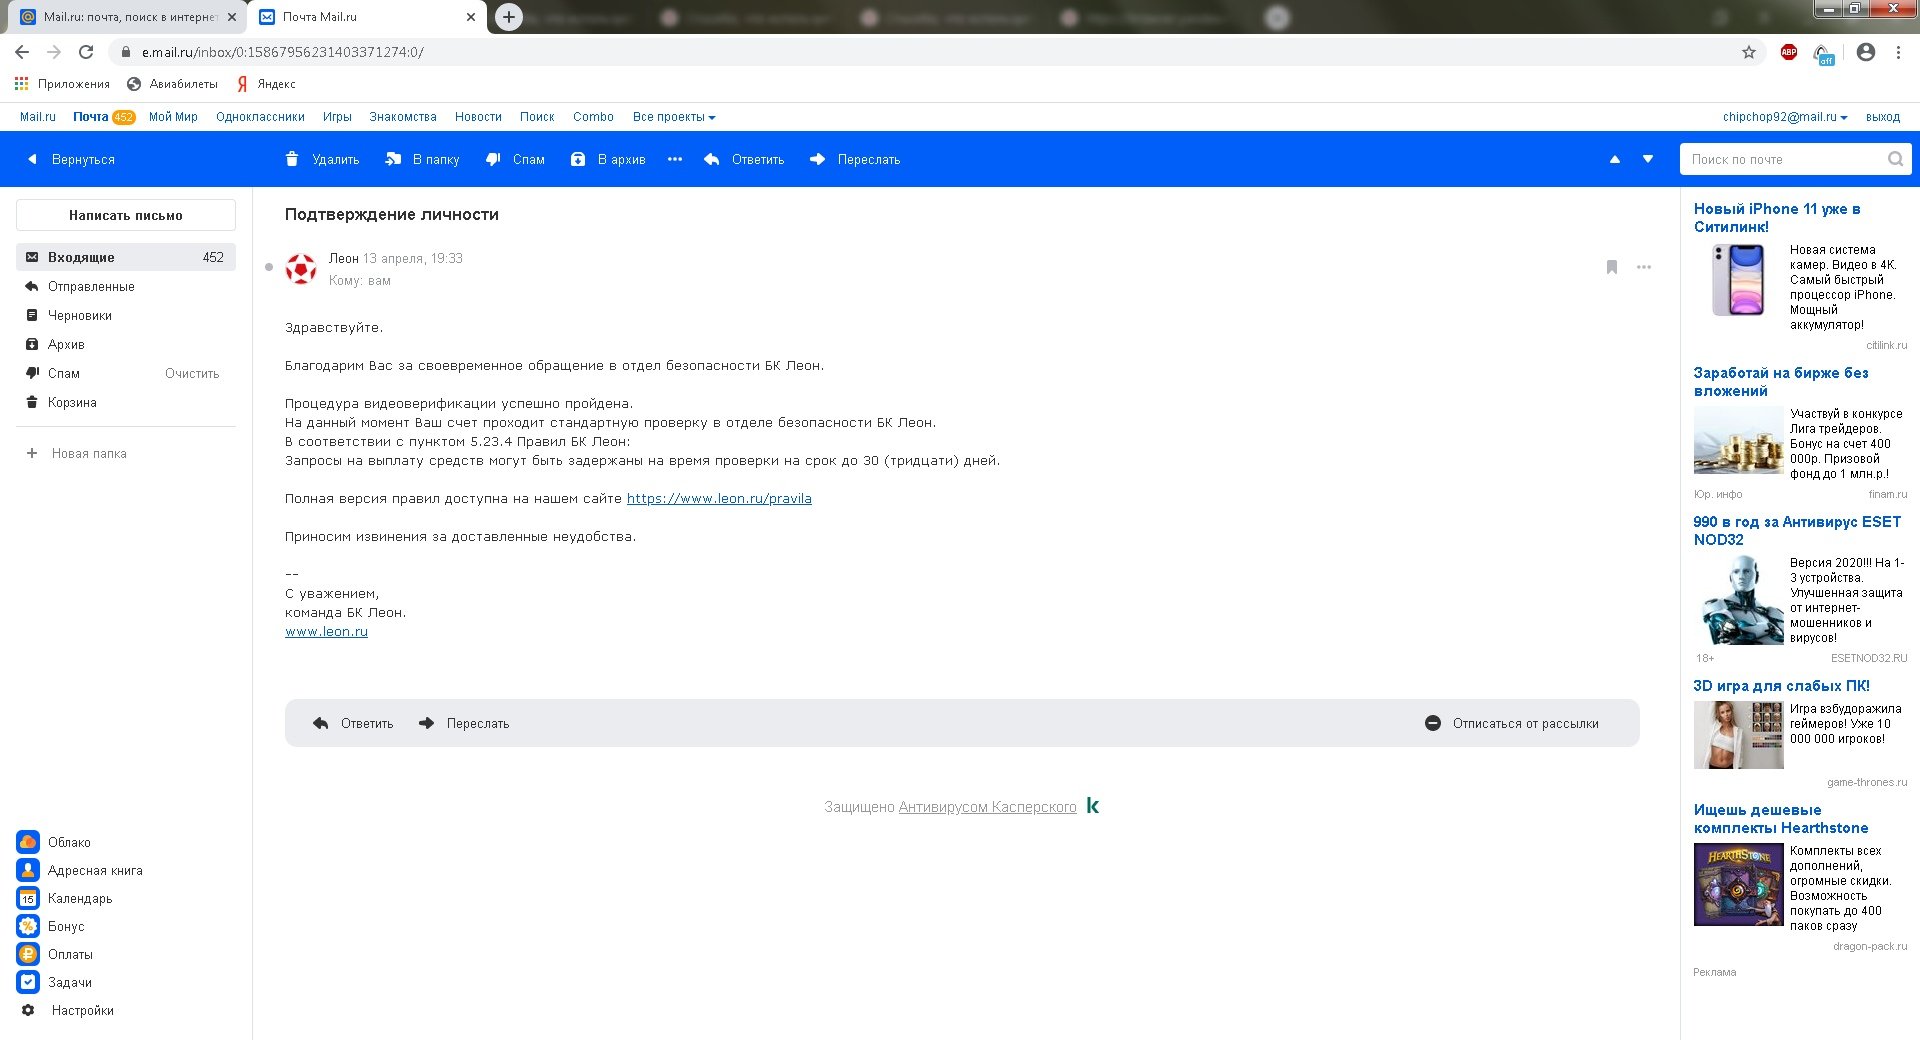Click Отписаться от рассылки unsubscribe button
Viewport: 1920px width, 1040px height.
tap(1512, 723)
